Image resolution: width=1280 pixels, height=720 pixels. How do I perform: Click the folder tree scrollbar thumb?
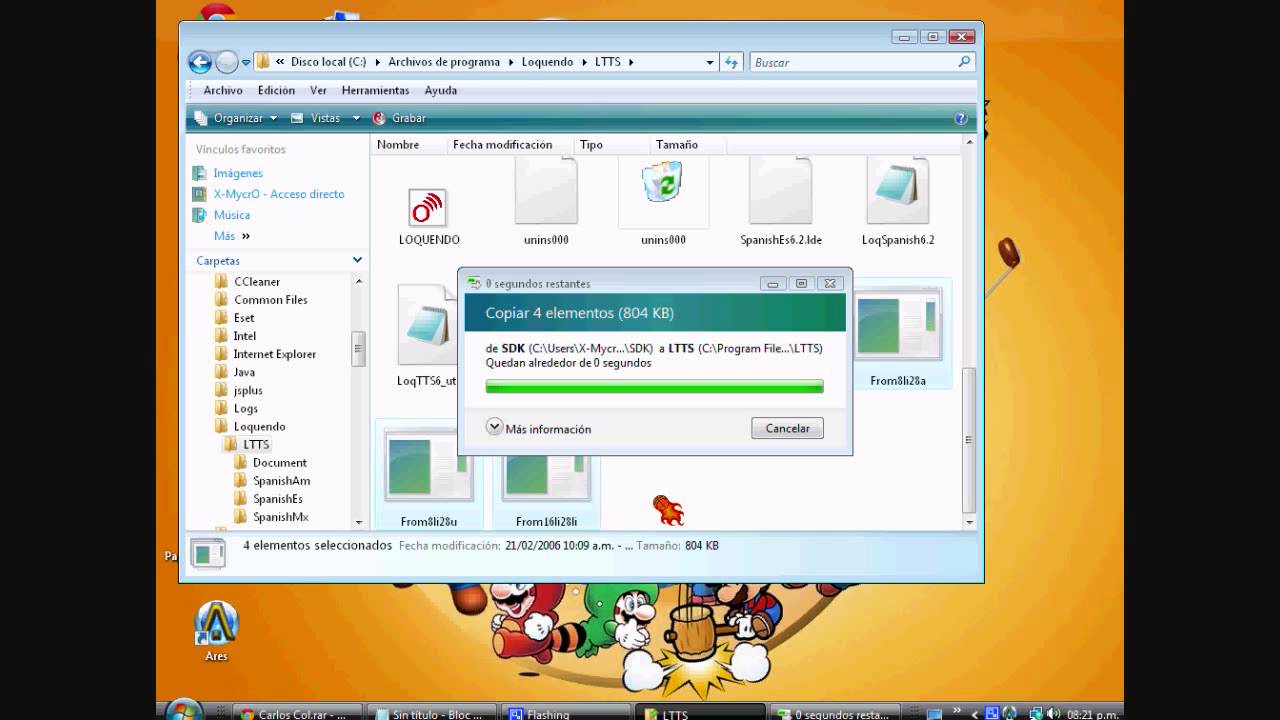(358, 349)
